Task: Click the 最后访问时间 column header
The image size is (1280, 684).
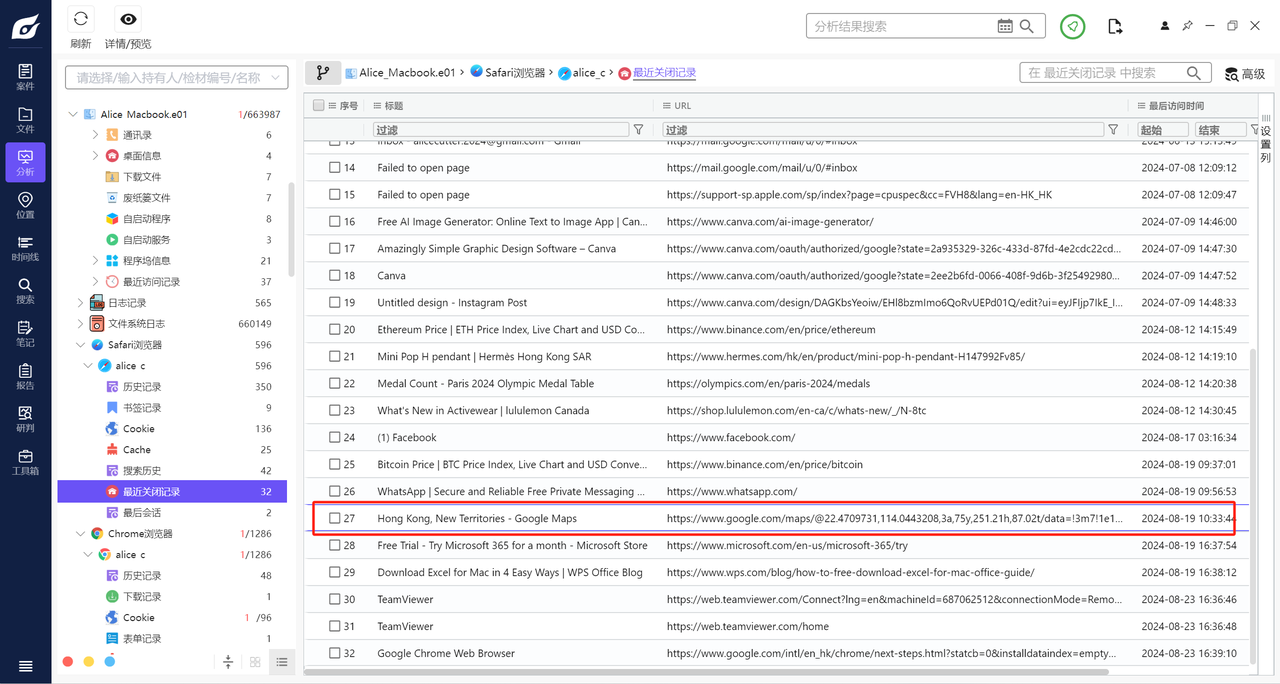Action: point(1176,106)
